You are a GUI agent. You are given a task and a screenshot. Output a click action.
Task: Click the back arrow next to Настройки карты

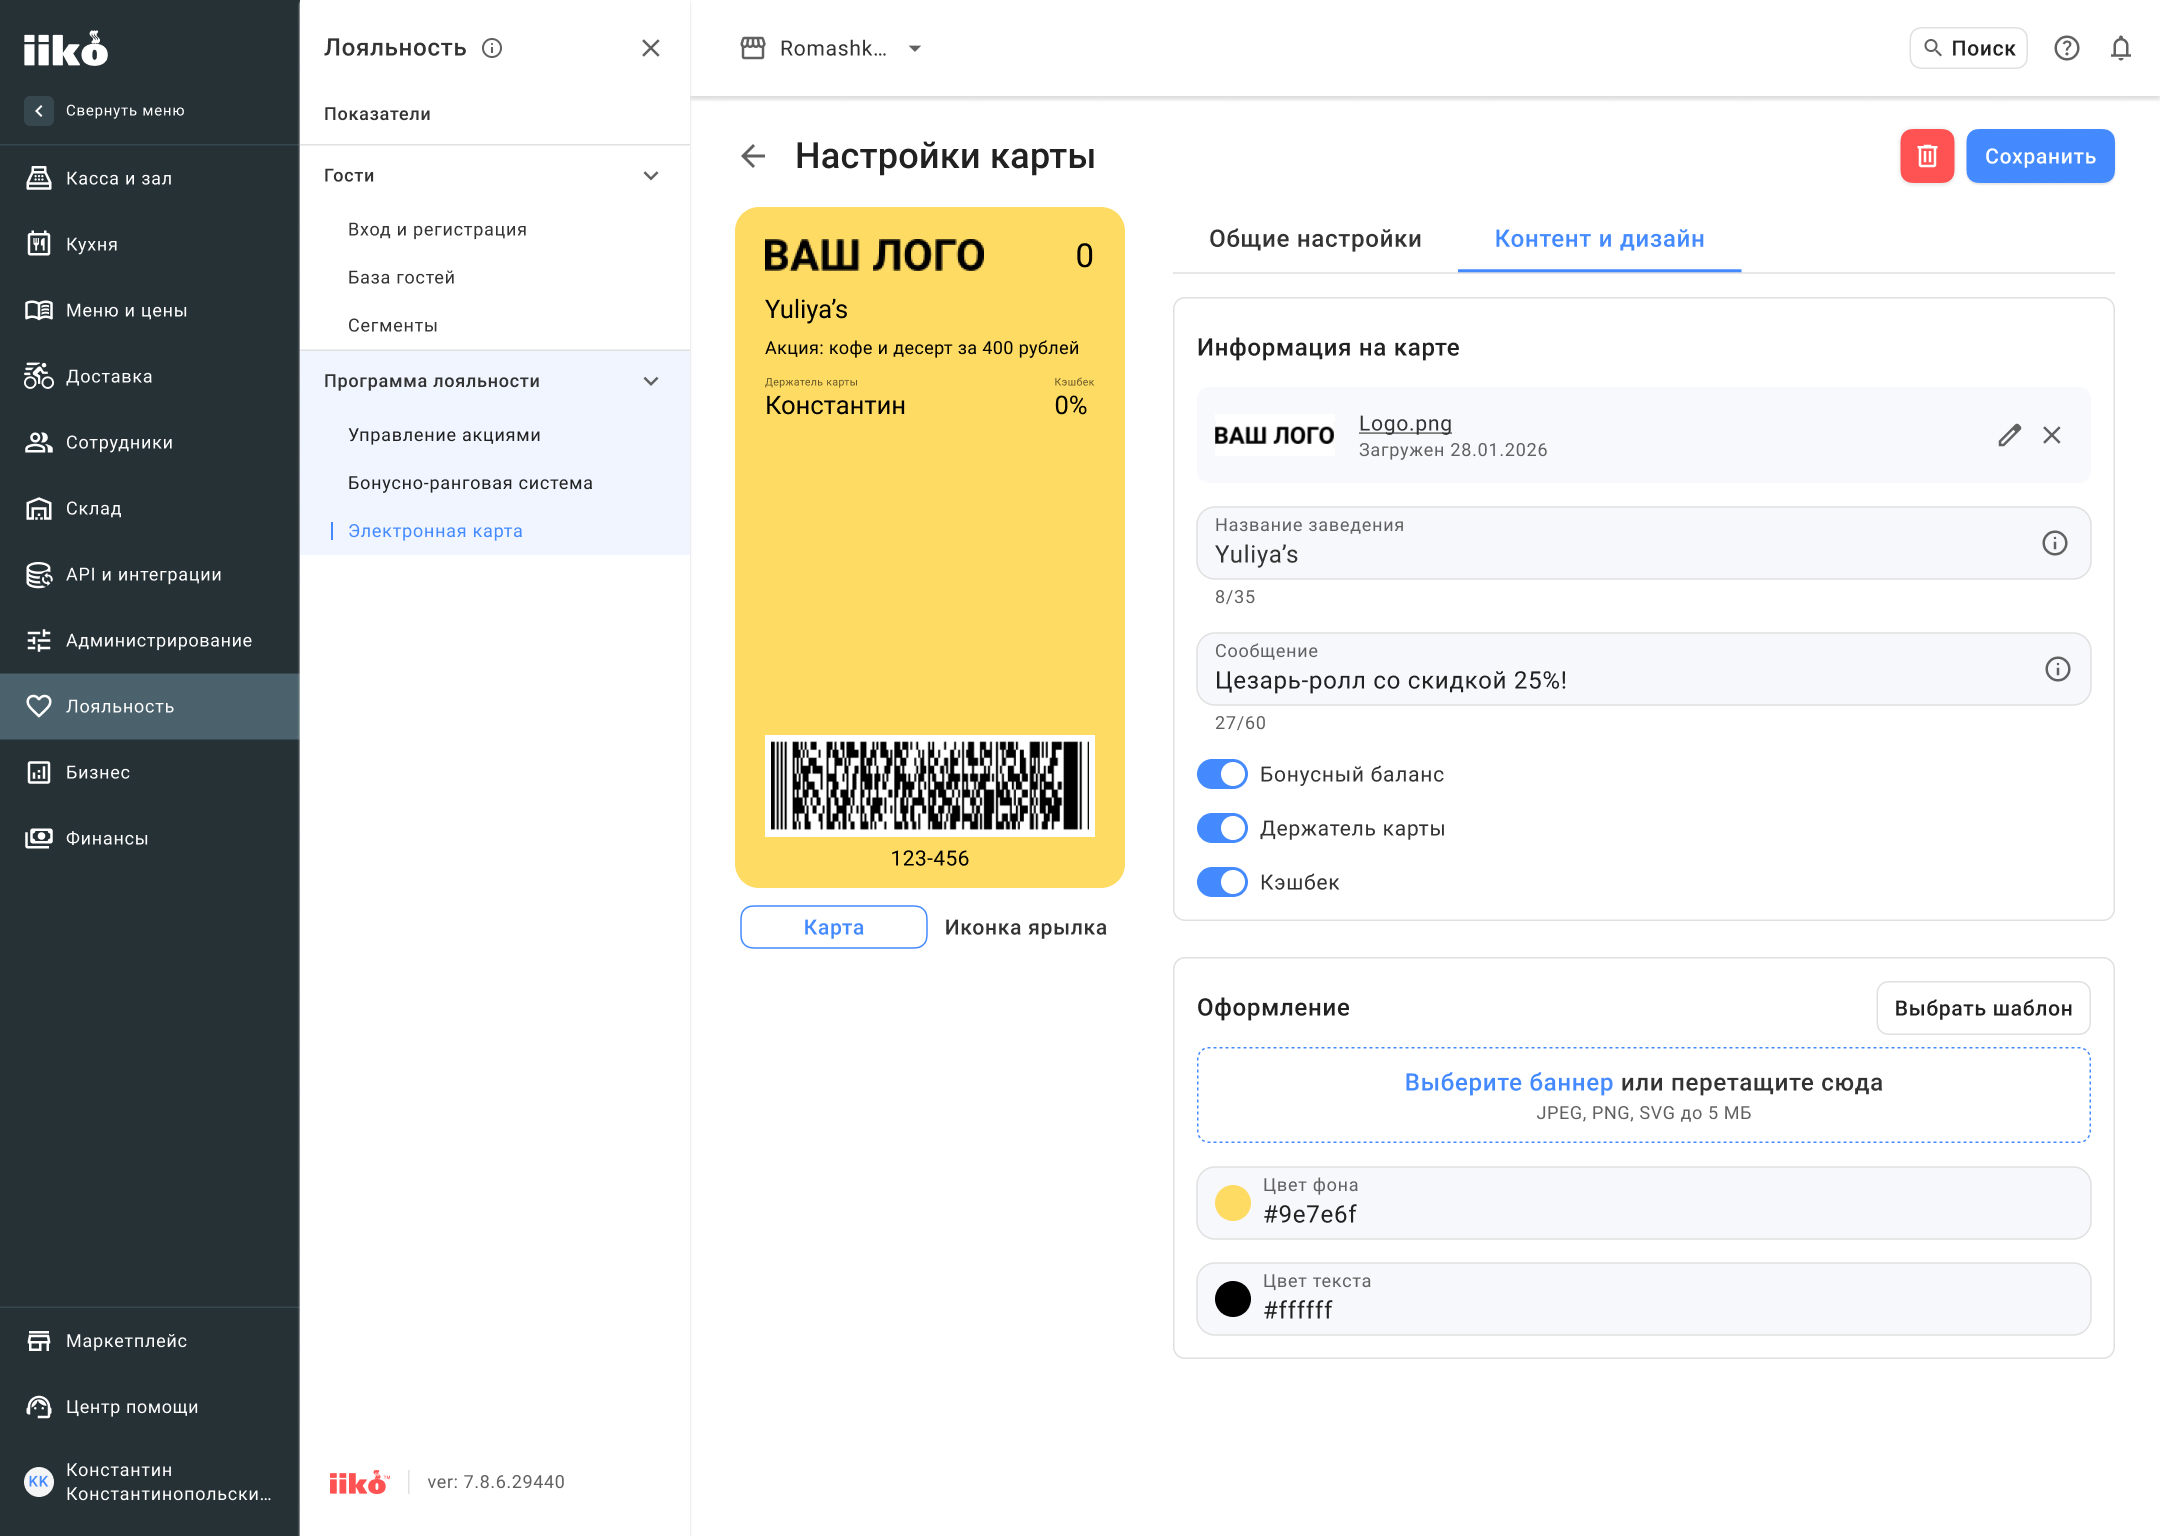753,156
